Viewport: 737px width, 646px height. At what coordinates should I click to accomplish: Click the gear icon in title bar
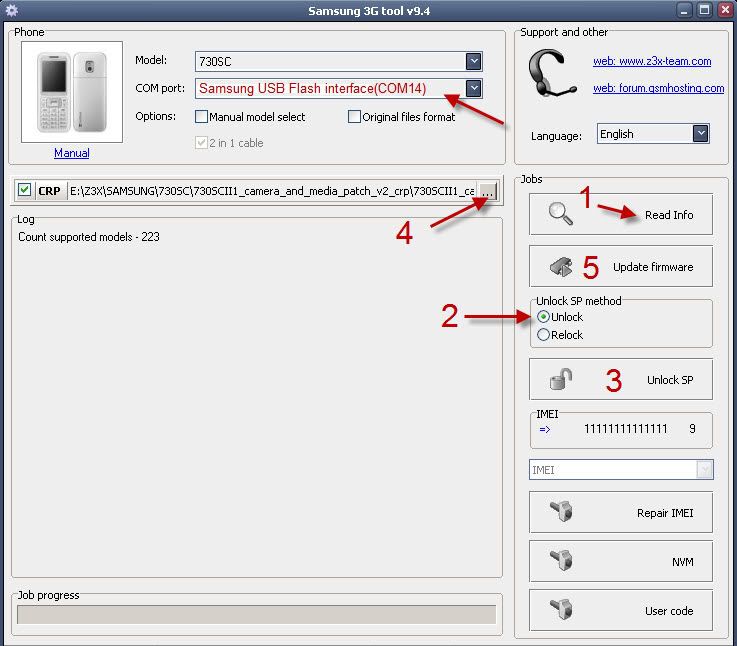click(x=11, y=10)
